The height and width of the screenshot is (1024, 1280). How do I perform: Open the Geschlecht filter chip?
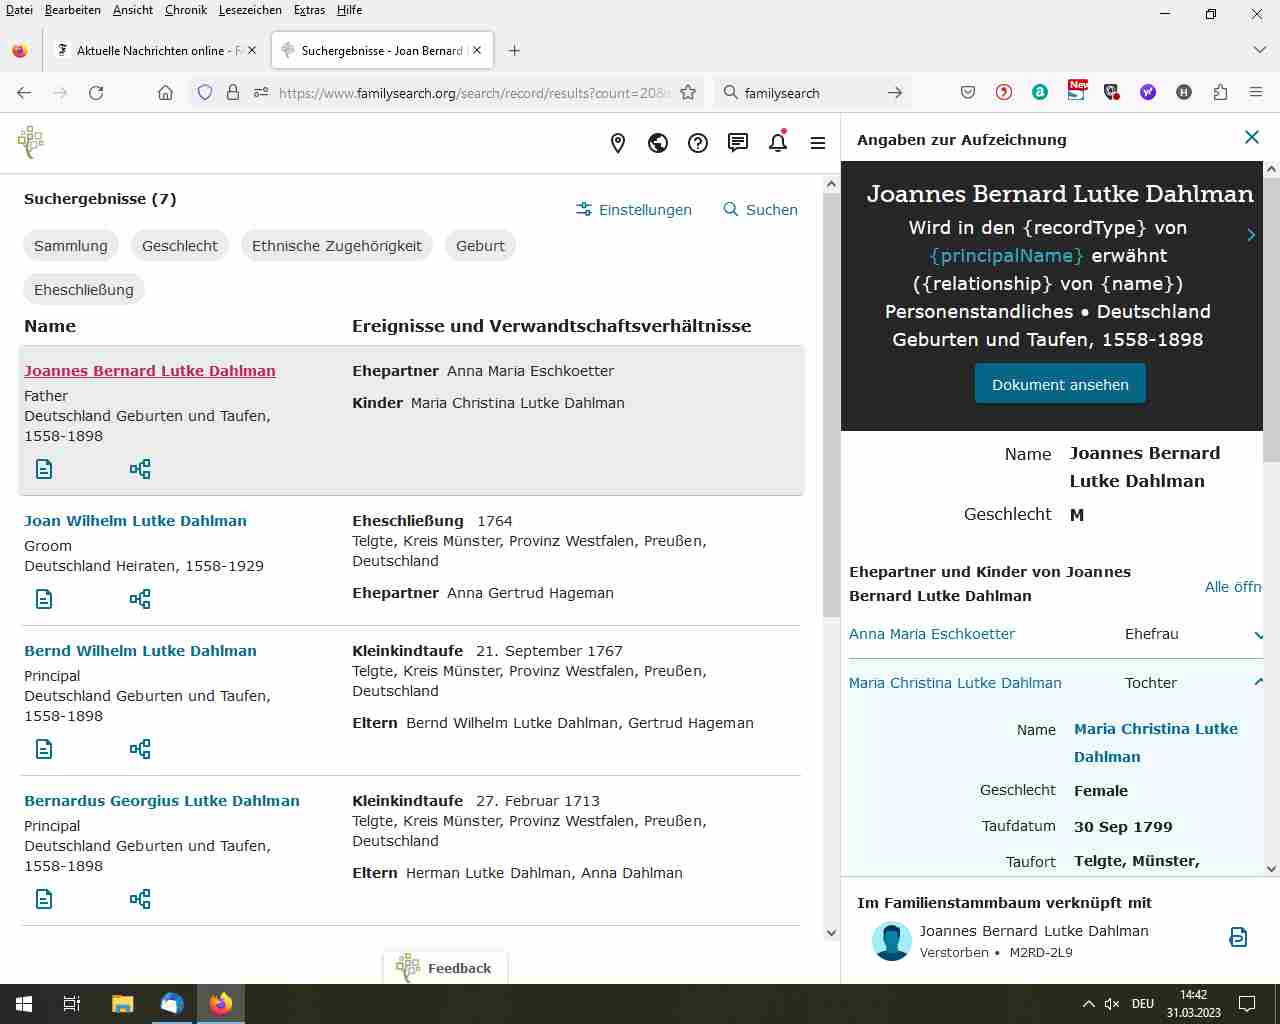coord(180,246)
